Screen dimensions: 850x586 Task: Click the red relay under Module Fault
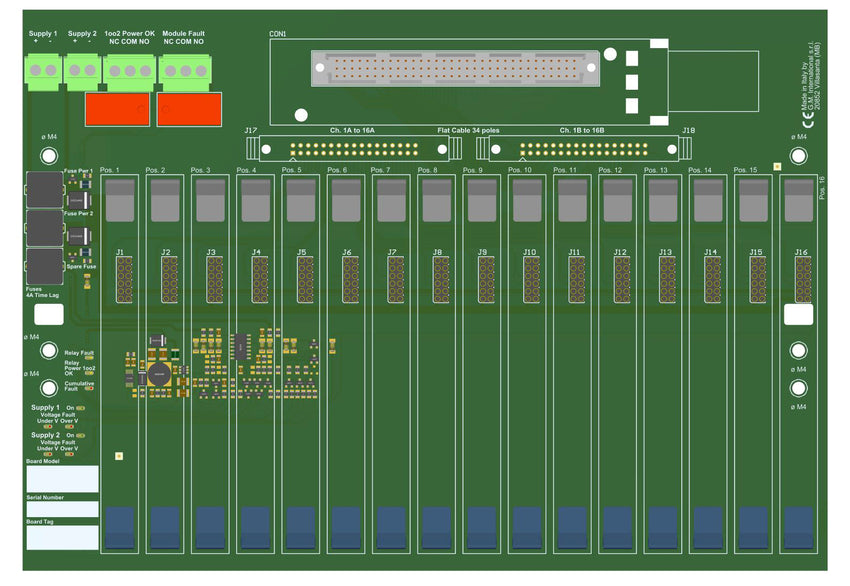click(x=190, y=109)
